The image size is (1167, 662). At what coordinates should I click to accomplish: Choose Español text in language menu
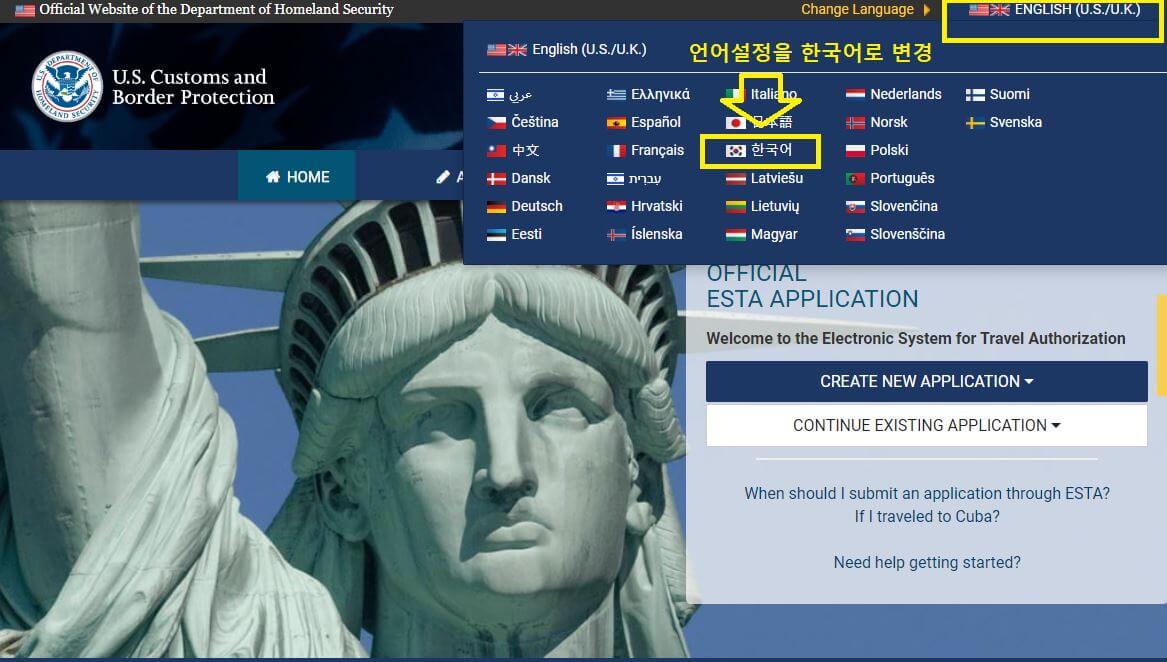point(656,122)
